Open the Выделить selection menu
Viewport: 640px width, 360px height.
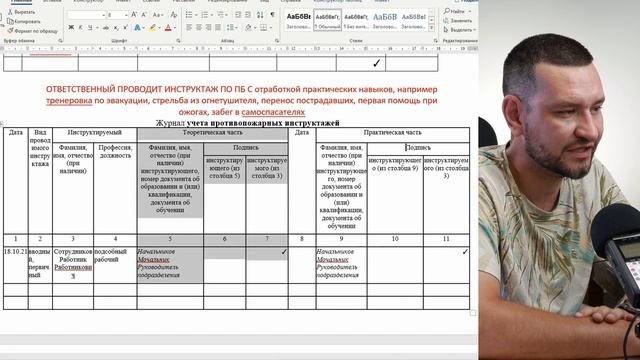click(x=460, y=30)
